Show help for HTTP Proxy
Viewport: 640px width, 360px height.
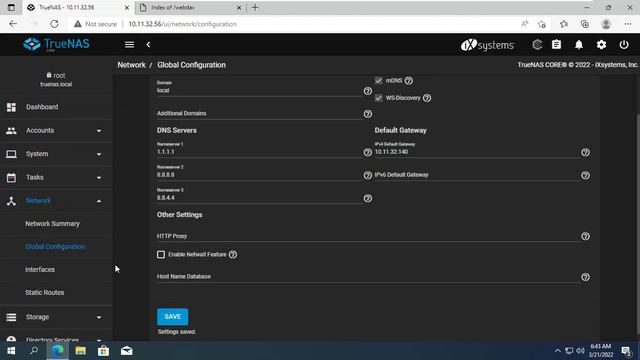click(585, 236)
